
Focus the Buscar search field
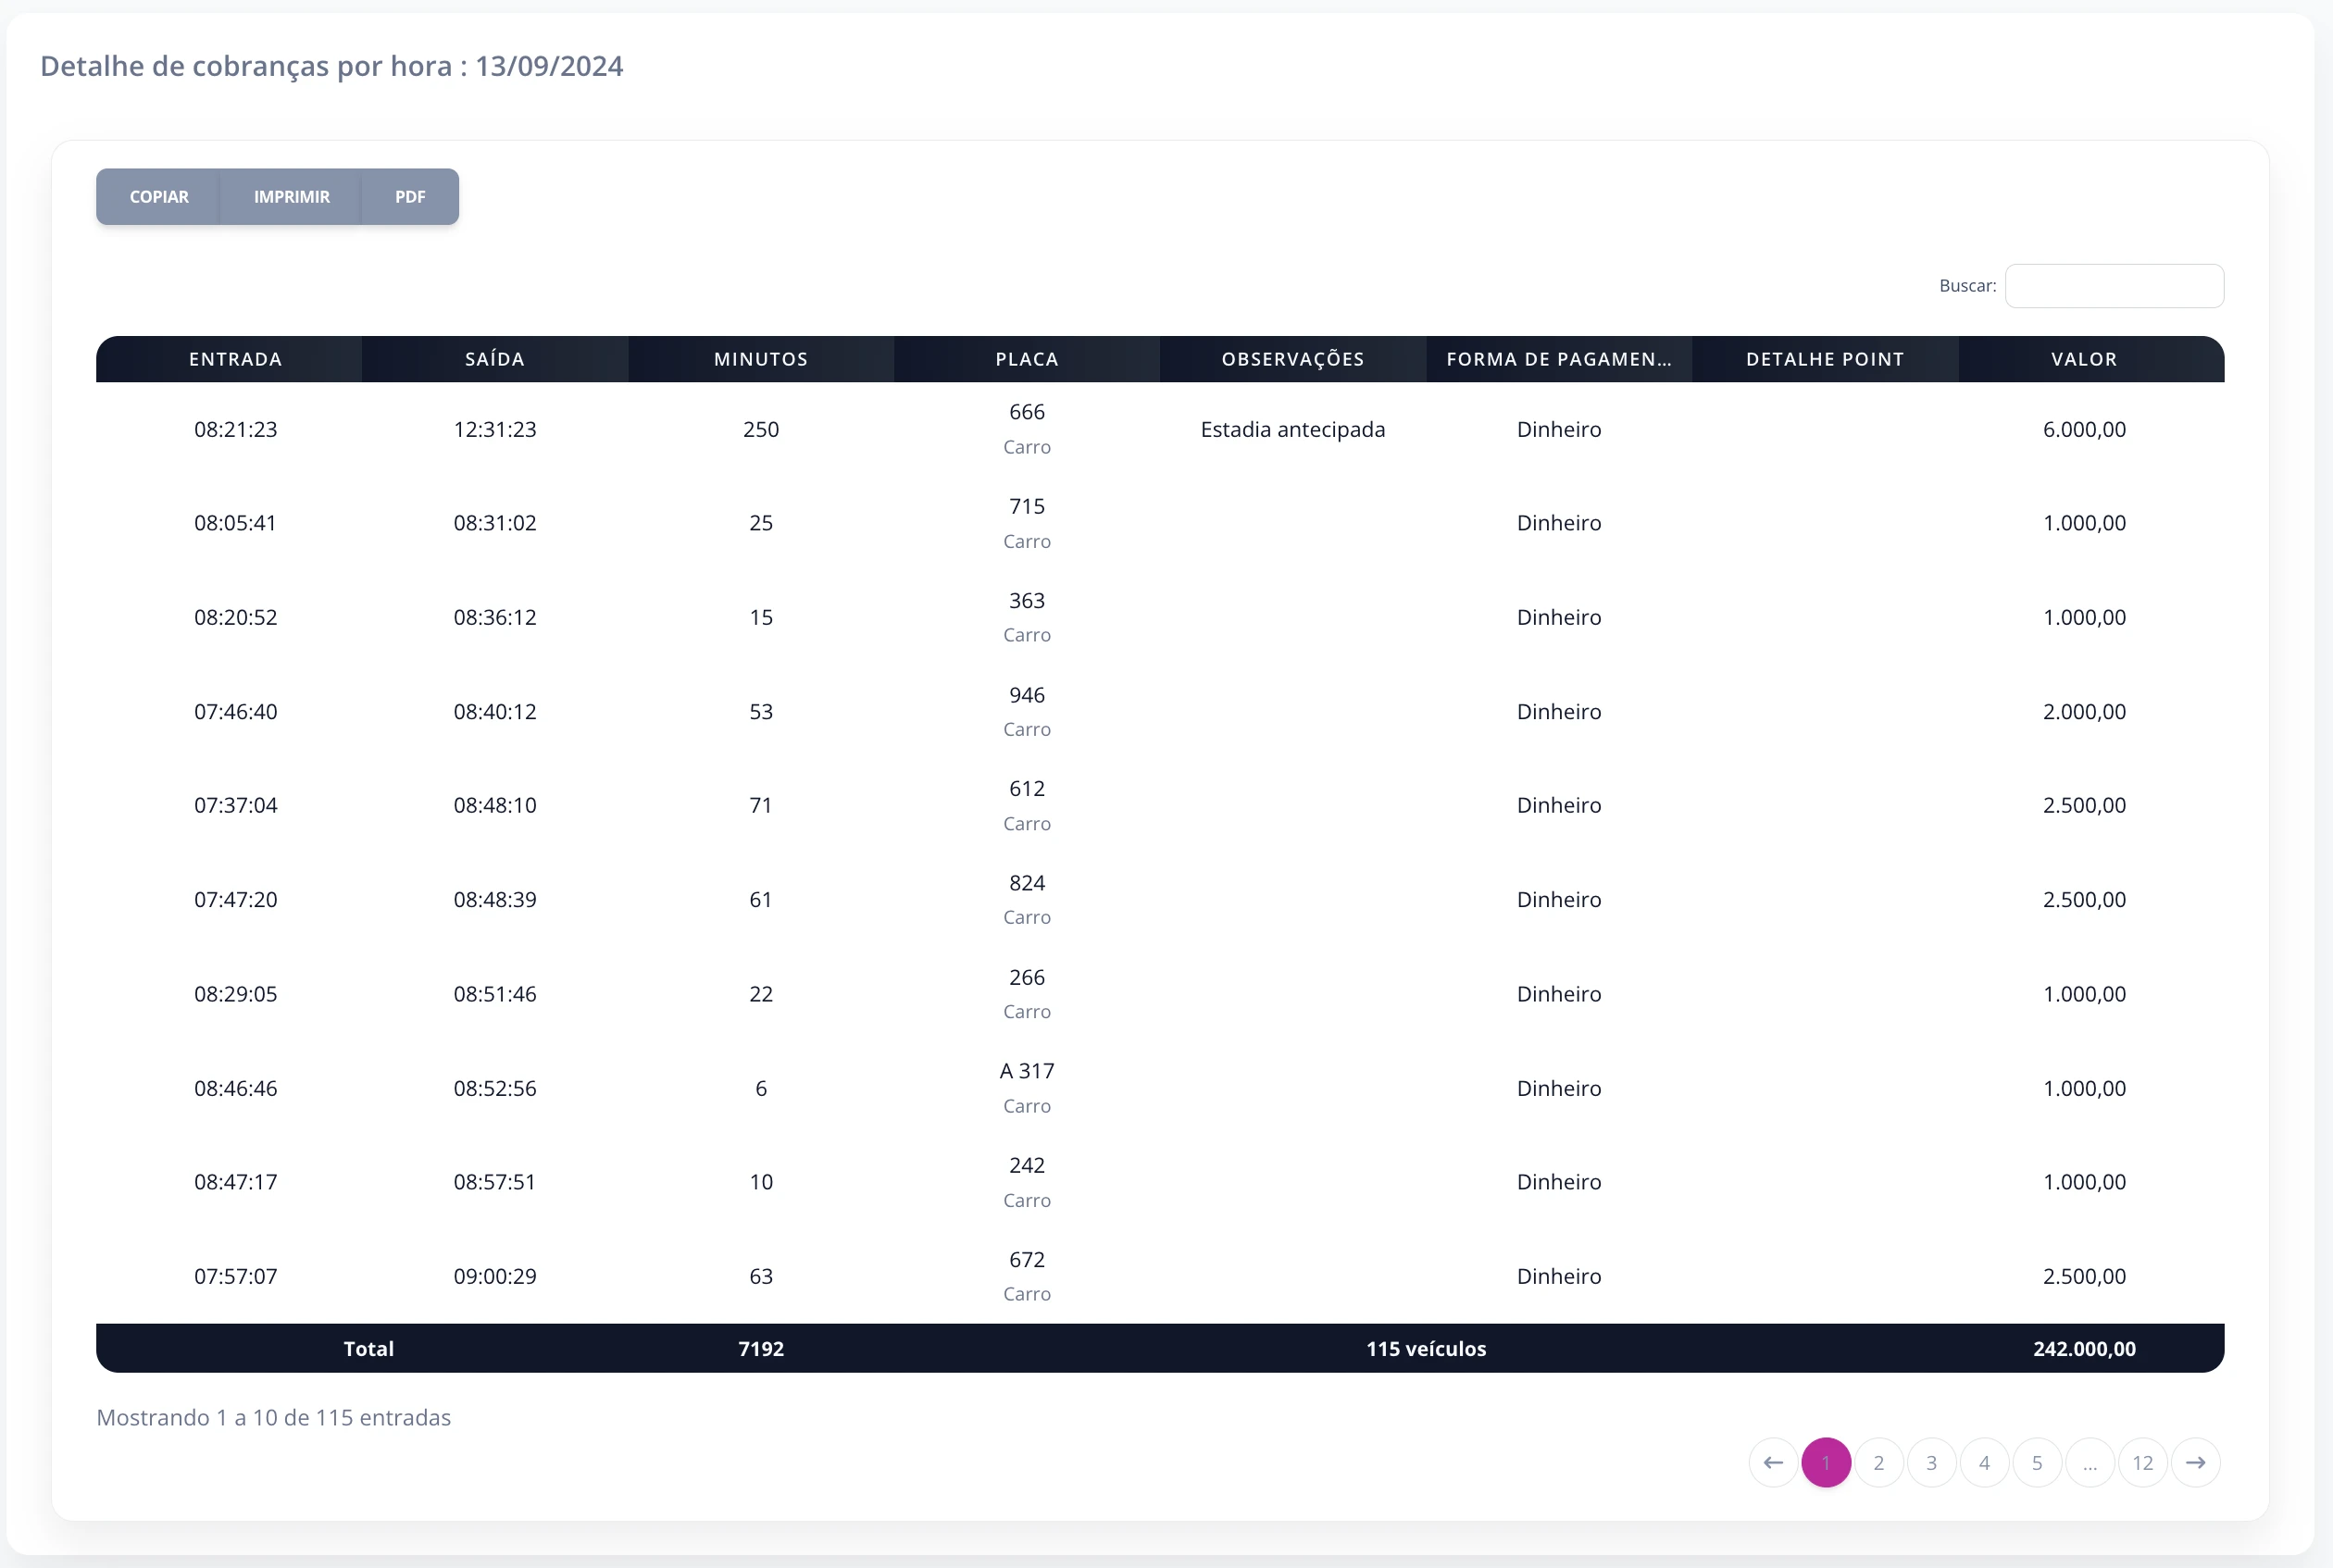(x=2114, y=286)
